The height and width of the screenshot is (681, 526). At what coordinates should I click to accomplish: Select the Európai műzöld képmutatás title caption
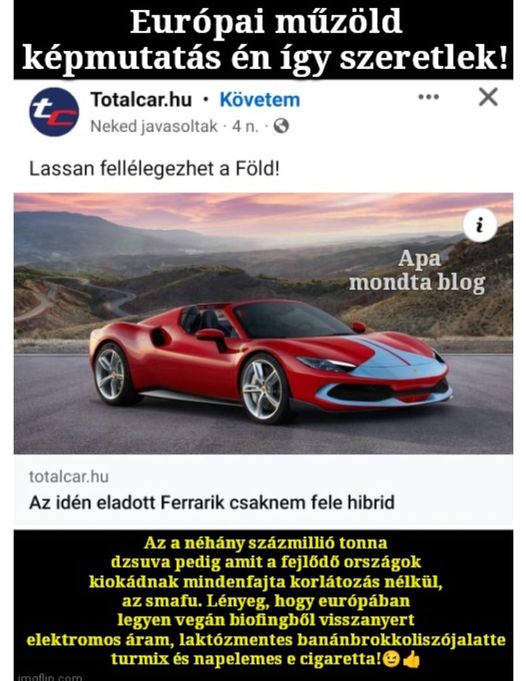click(265, 40)
